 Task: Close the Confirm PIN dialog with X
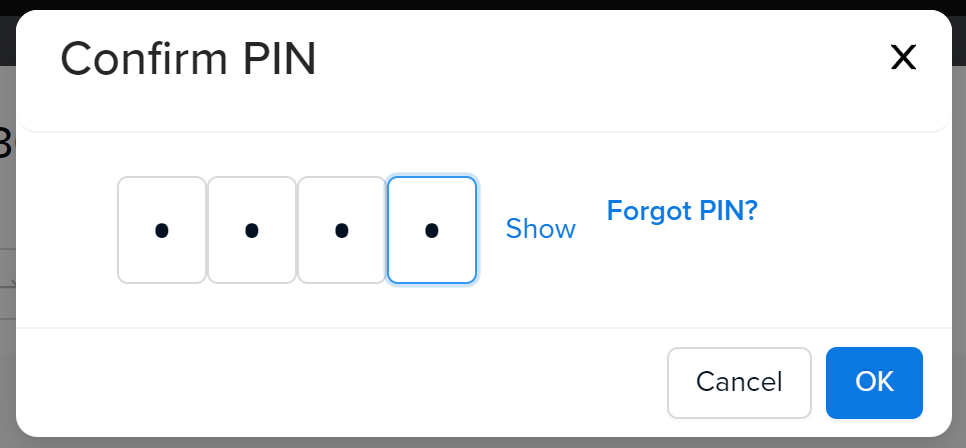pyautogui.click(x=903, y=58)
